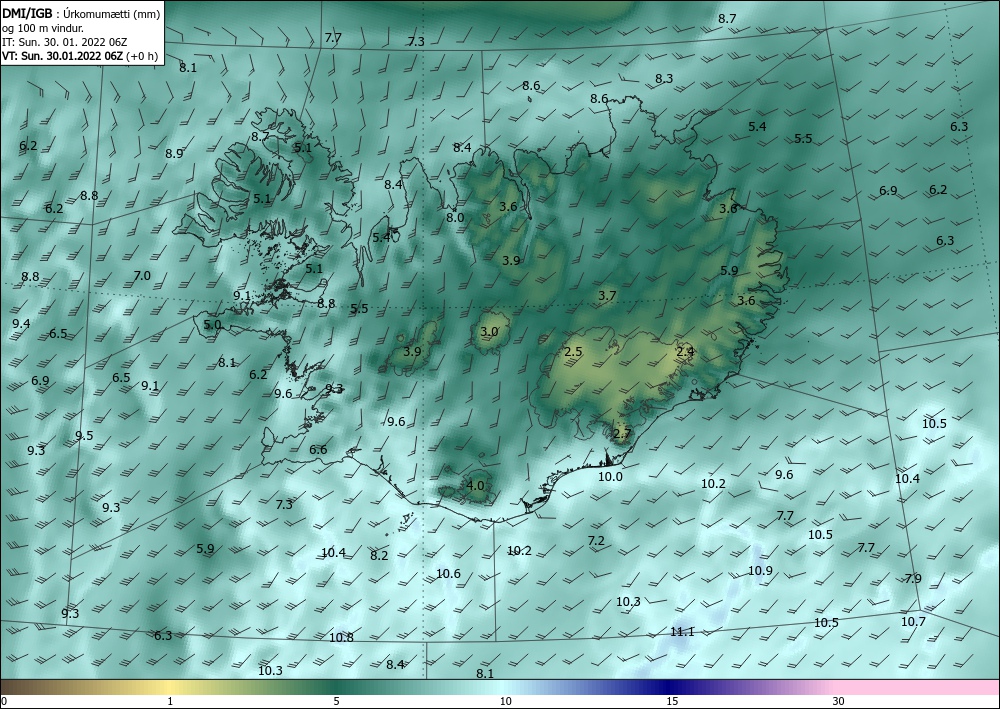Screen dimensions: 1000x709
Task: Click the color scale label '10'
Action: pos(505,701)
